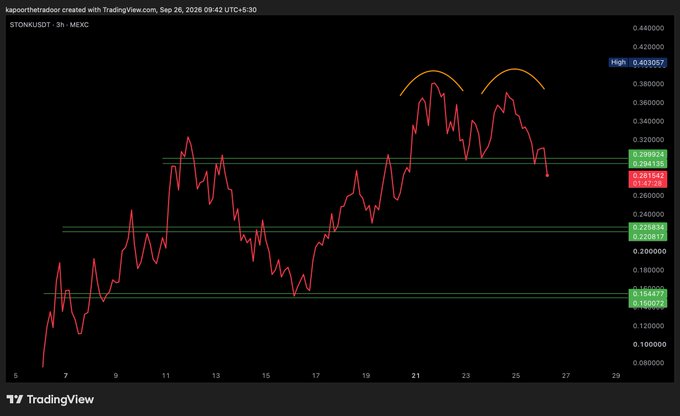Click the 0.260000 price axis value
Viewport: 680px width, 416px height.
(648, 196)
